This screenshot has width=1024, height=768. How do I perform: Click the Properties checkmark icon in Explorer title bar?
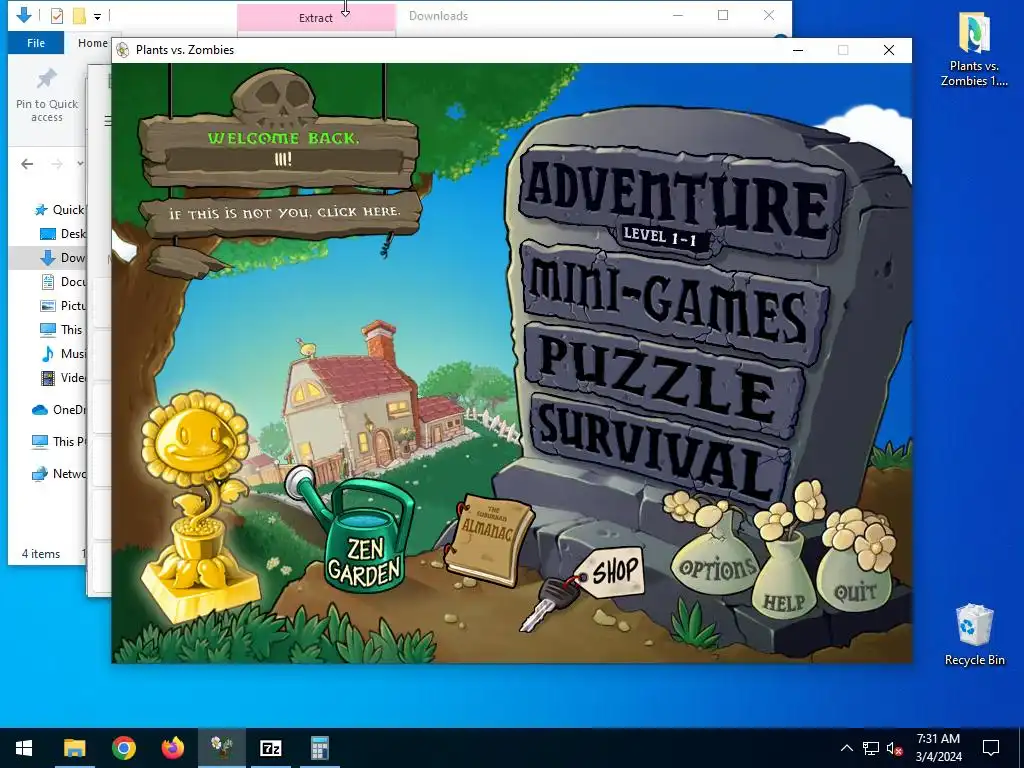click(57, 16)
